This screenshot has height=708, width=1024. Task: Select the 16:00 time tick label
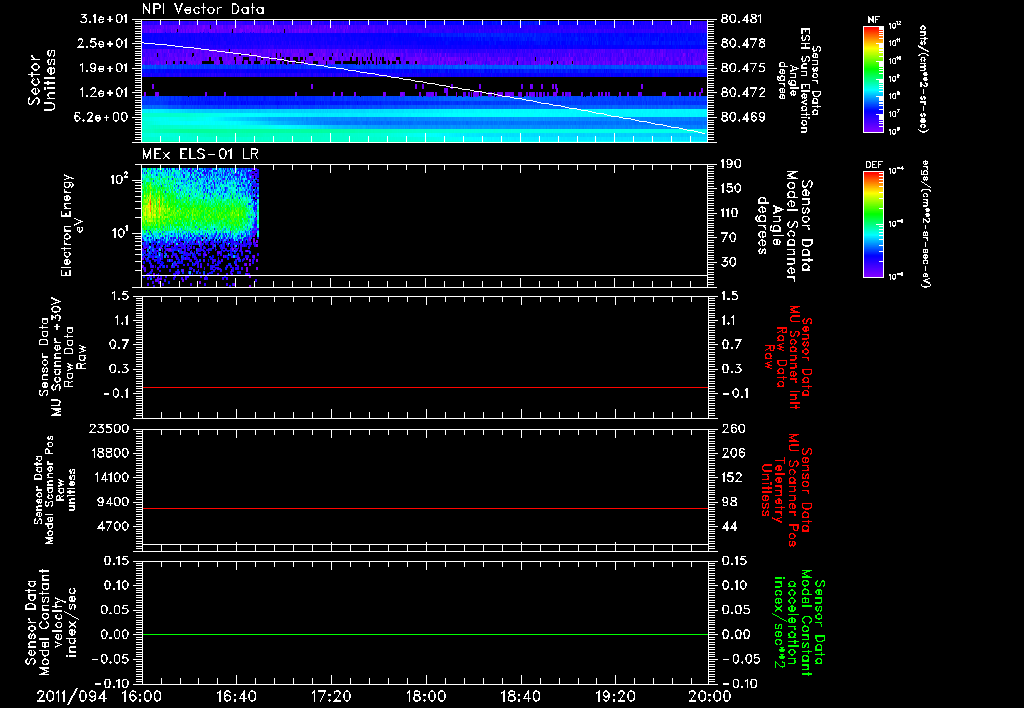142,696
